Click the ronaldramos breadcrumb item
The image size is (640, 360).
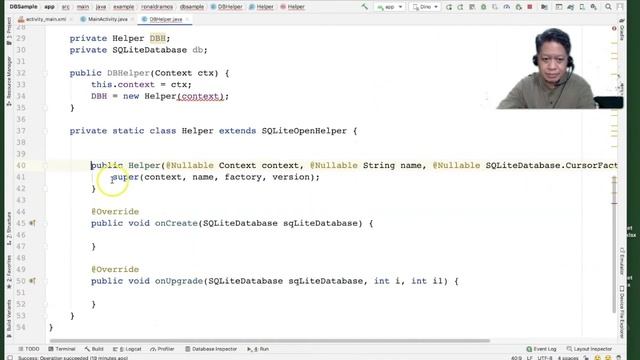point(157,7)
